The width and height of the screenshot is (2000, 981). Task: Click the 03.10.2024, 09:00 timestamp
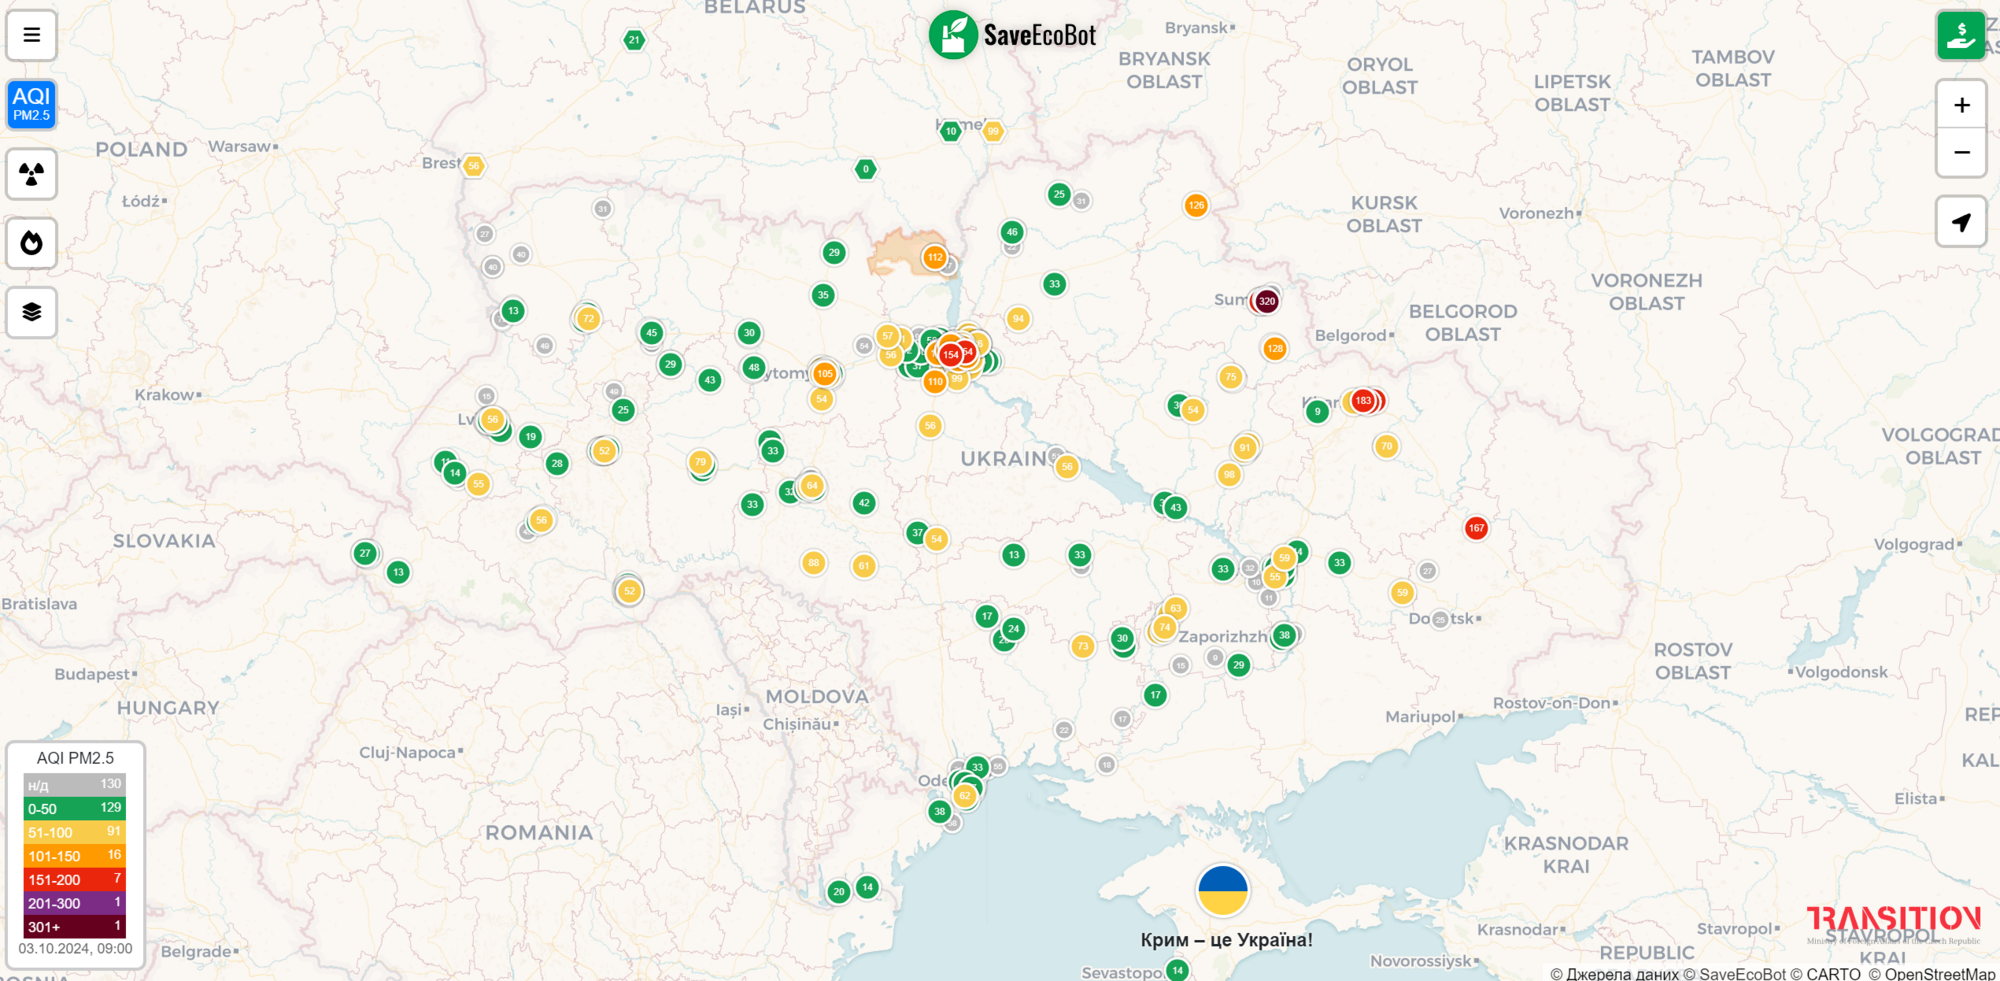pyautogui.click(x=75, y=948)
